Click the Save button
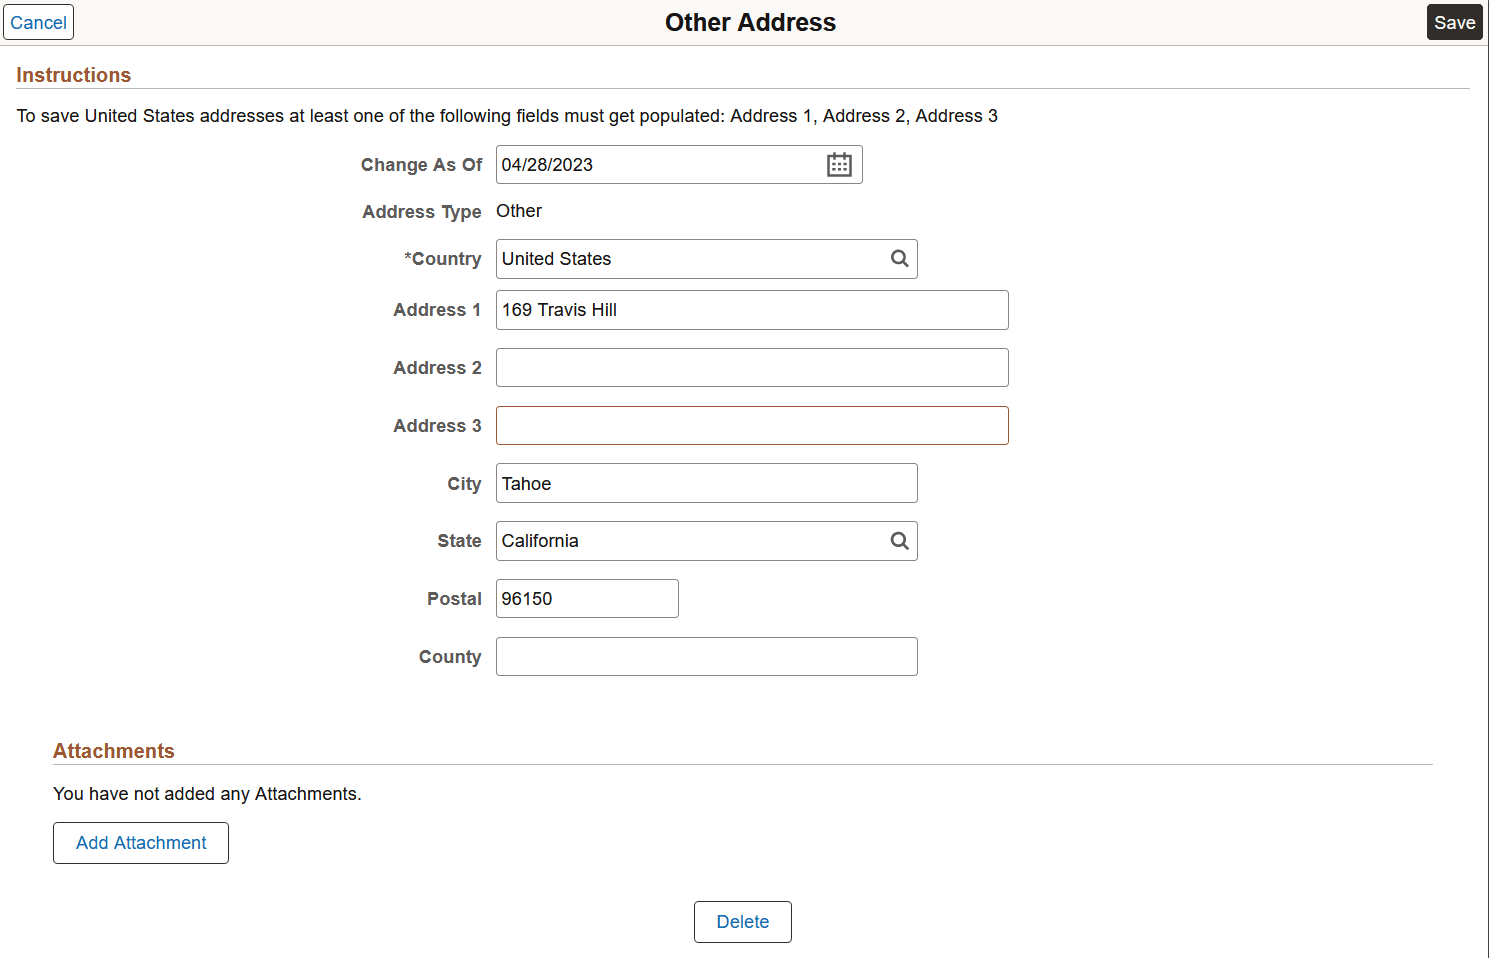The image size is (1489, 958). 1454,21
